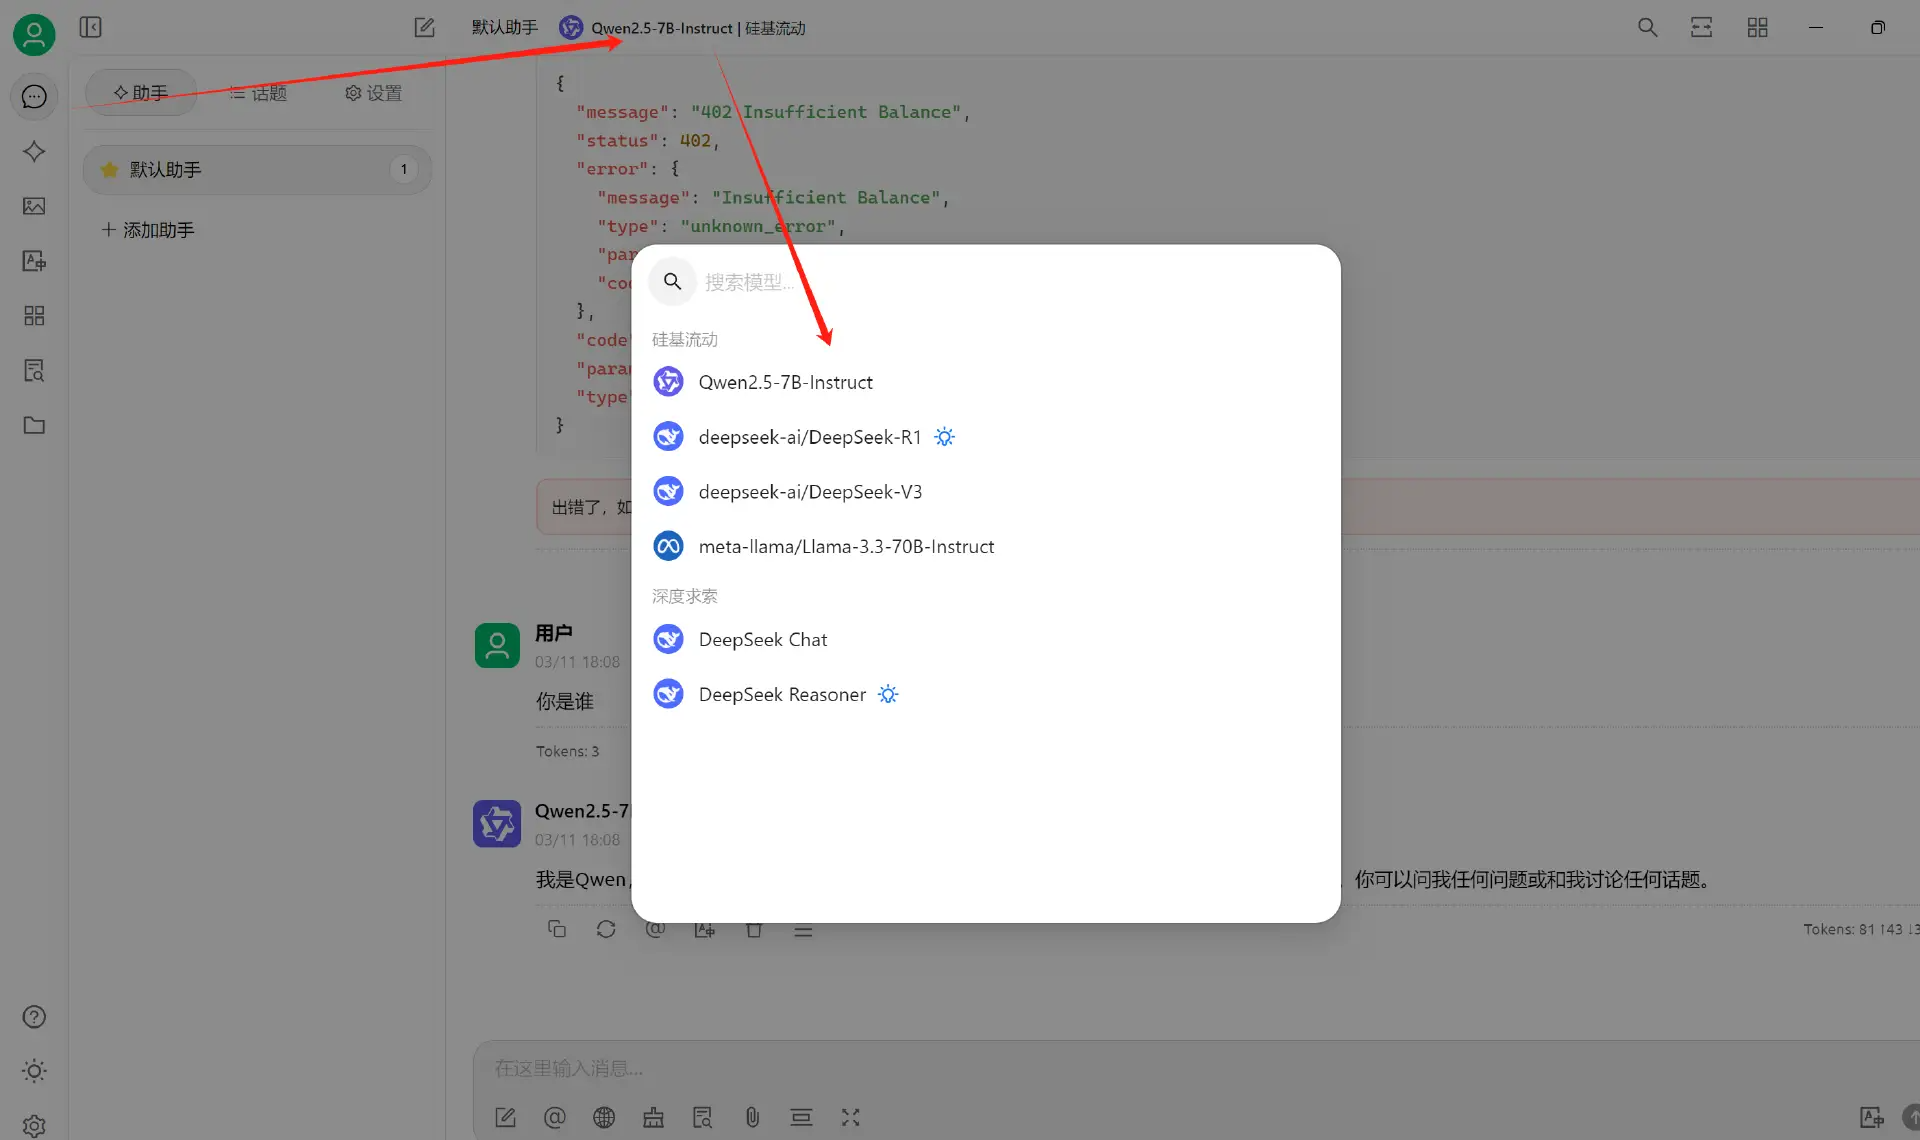The image size is (1920, 1140).
Task: Open the mini apps grid sidebar icon
Action: pos(34,316)
